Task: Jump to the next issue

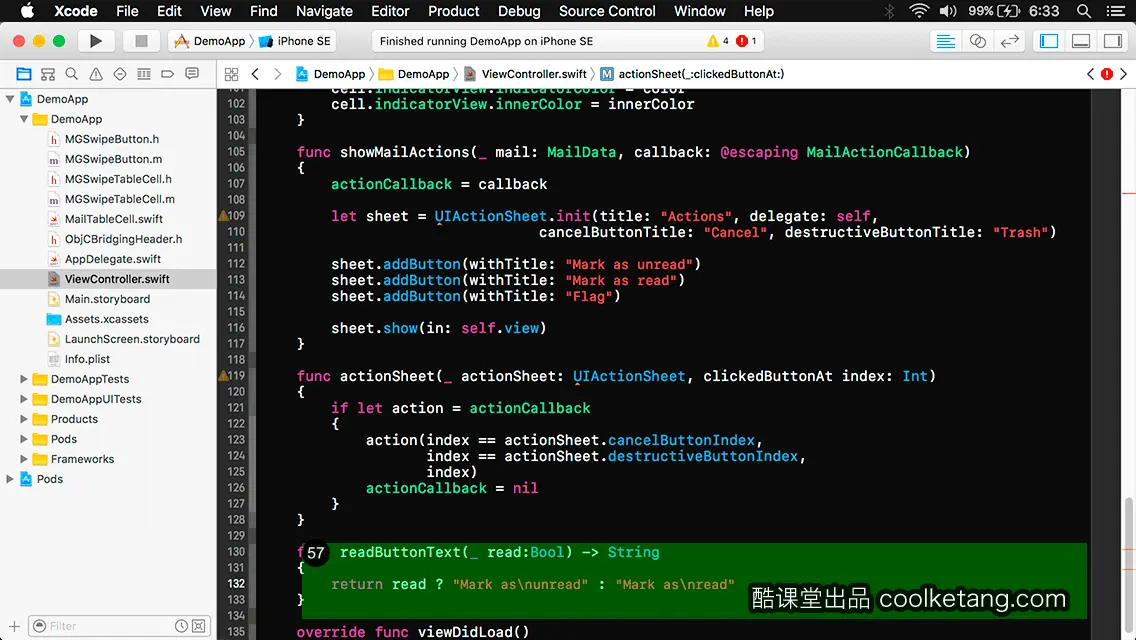Action: [x=1124, y=74]
